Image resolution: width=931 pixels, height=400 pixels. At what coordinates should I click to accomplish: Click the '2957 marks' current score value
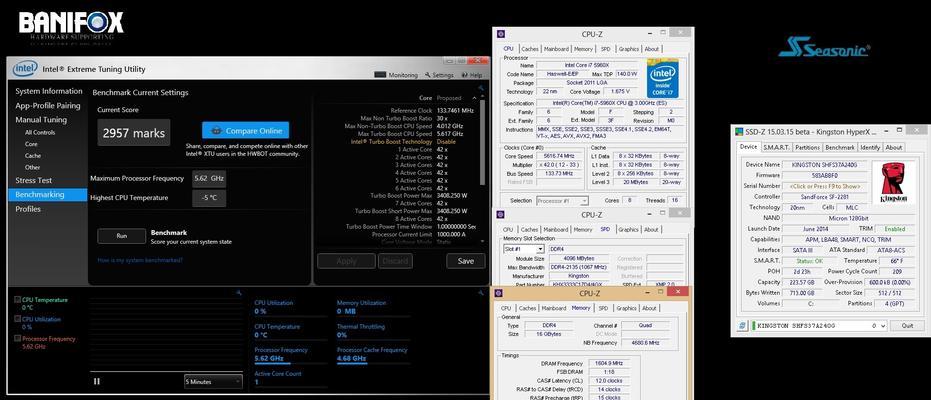(x=134, y=133)
